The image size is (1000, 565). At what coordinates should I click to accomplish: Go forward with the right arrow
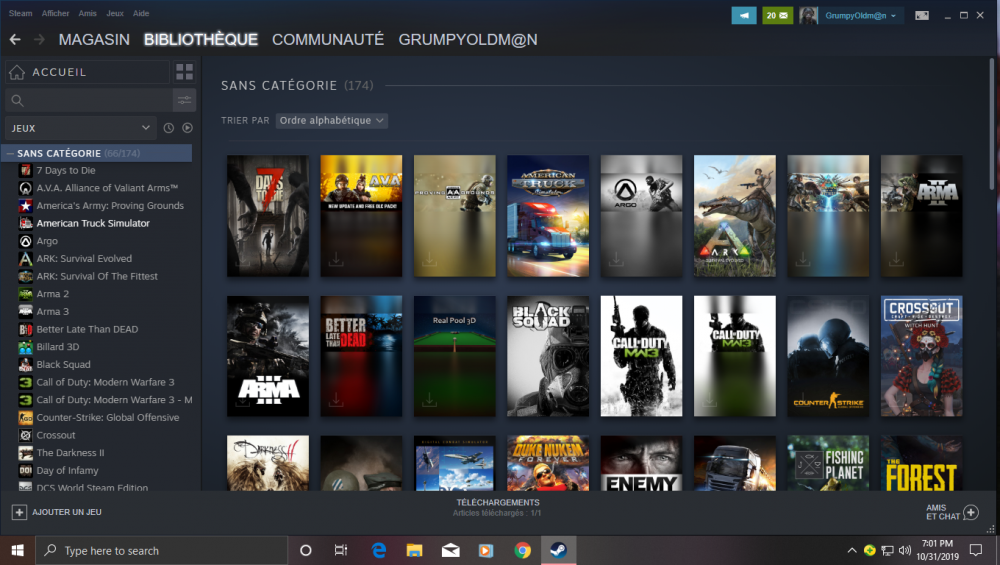pos(40,40)
